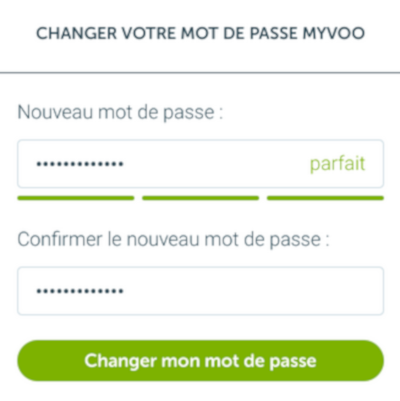Click the CHANGER VOTRE MOT DE PASSE MYVOO heading
The image size is (400, 401).
200,33
